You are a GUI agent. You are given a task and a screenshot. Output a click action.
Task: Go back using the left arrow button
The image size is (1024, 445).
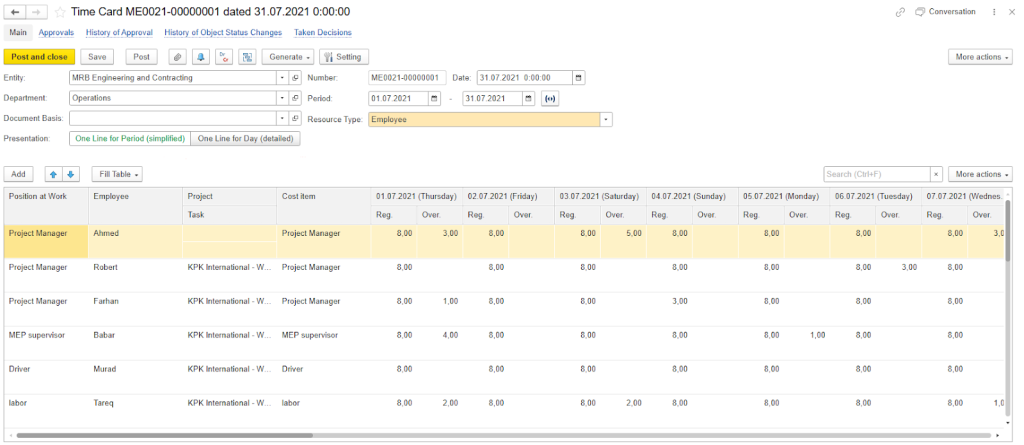[15, 12]
